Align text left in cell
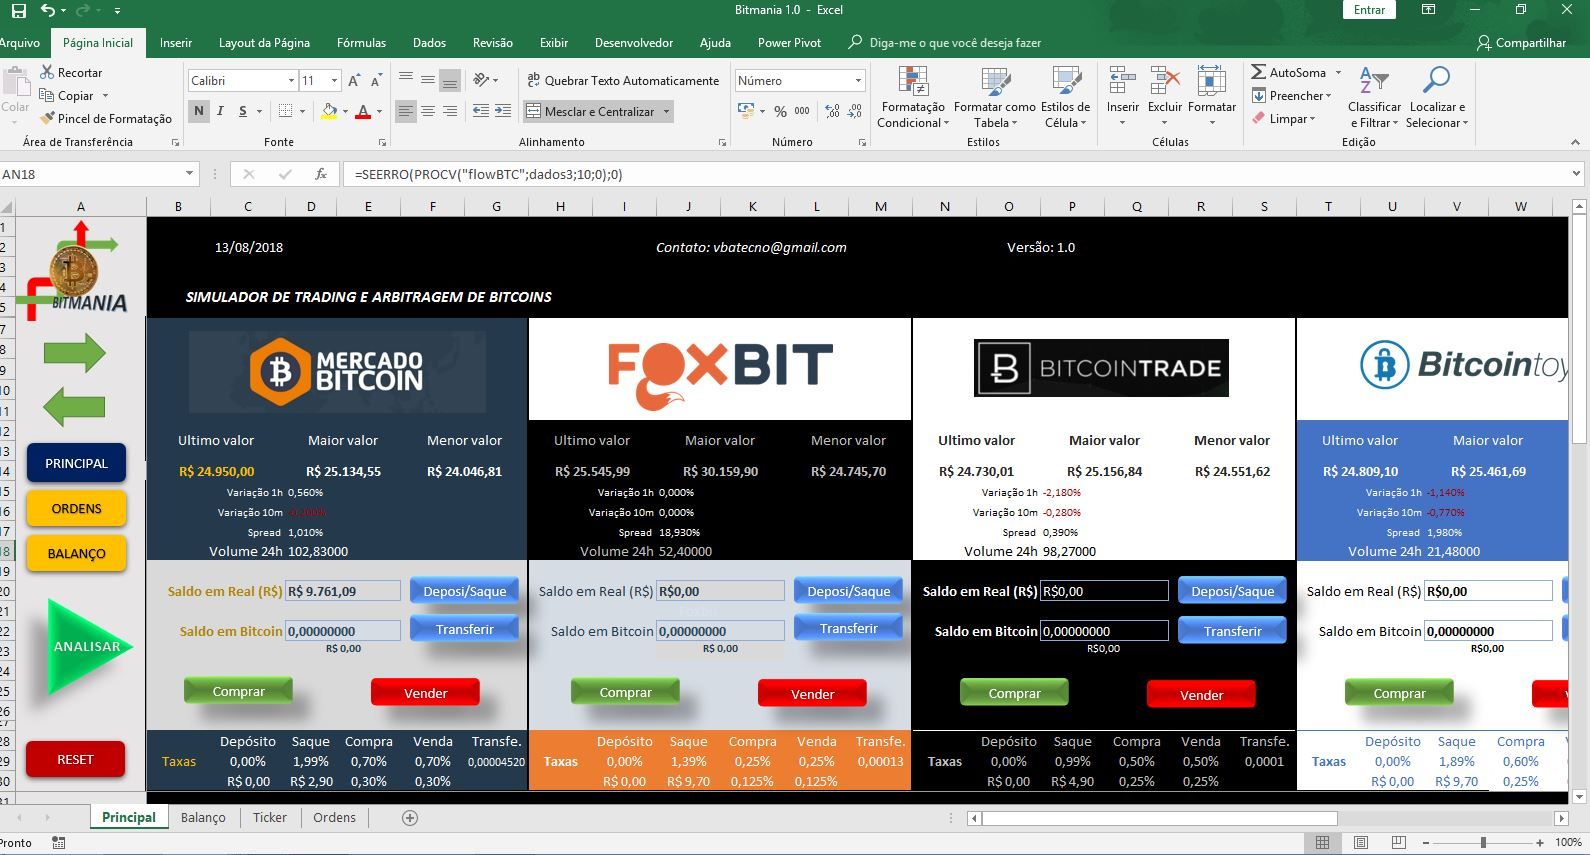This screenshot has height=855, width=1590. (405, 111)
